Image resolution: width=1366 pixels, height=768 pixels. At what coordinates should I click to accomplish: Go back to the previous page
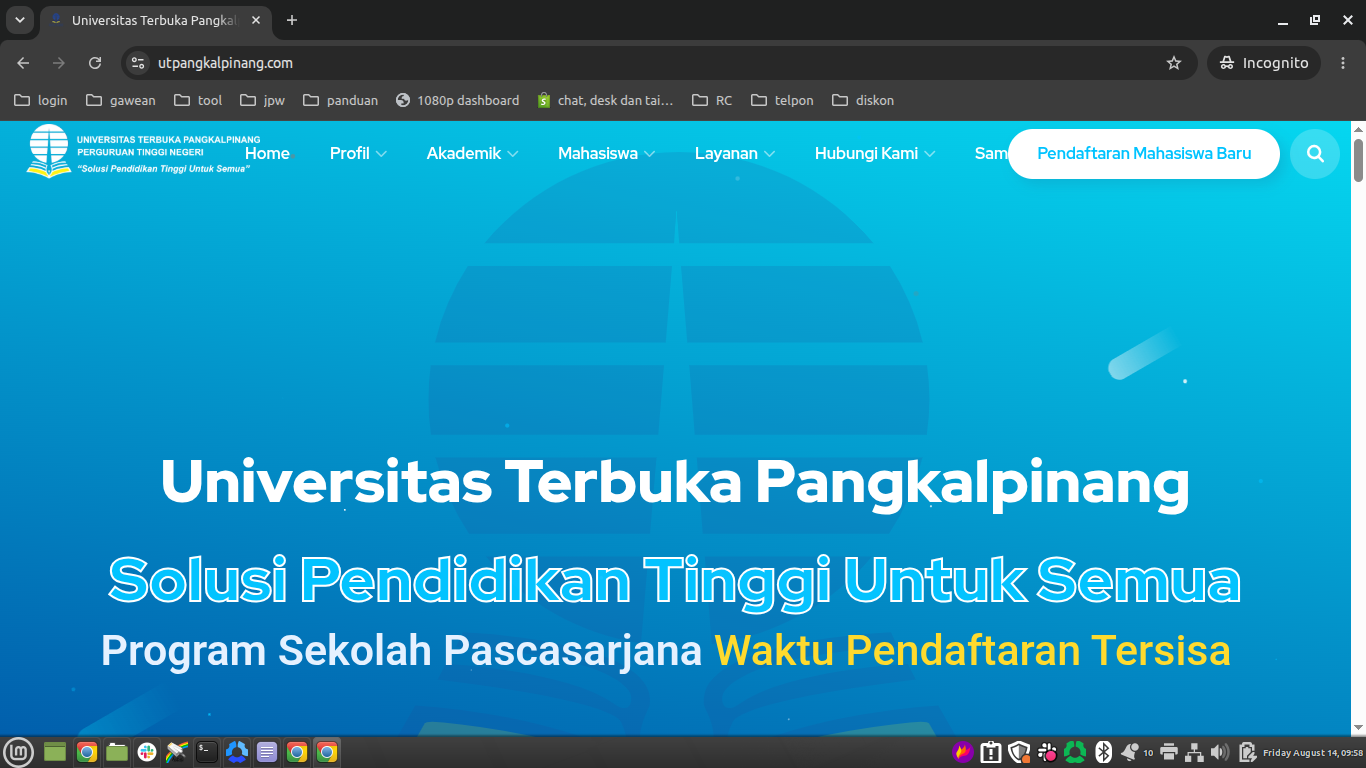(x=23, y=63)
